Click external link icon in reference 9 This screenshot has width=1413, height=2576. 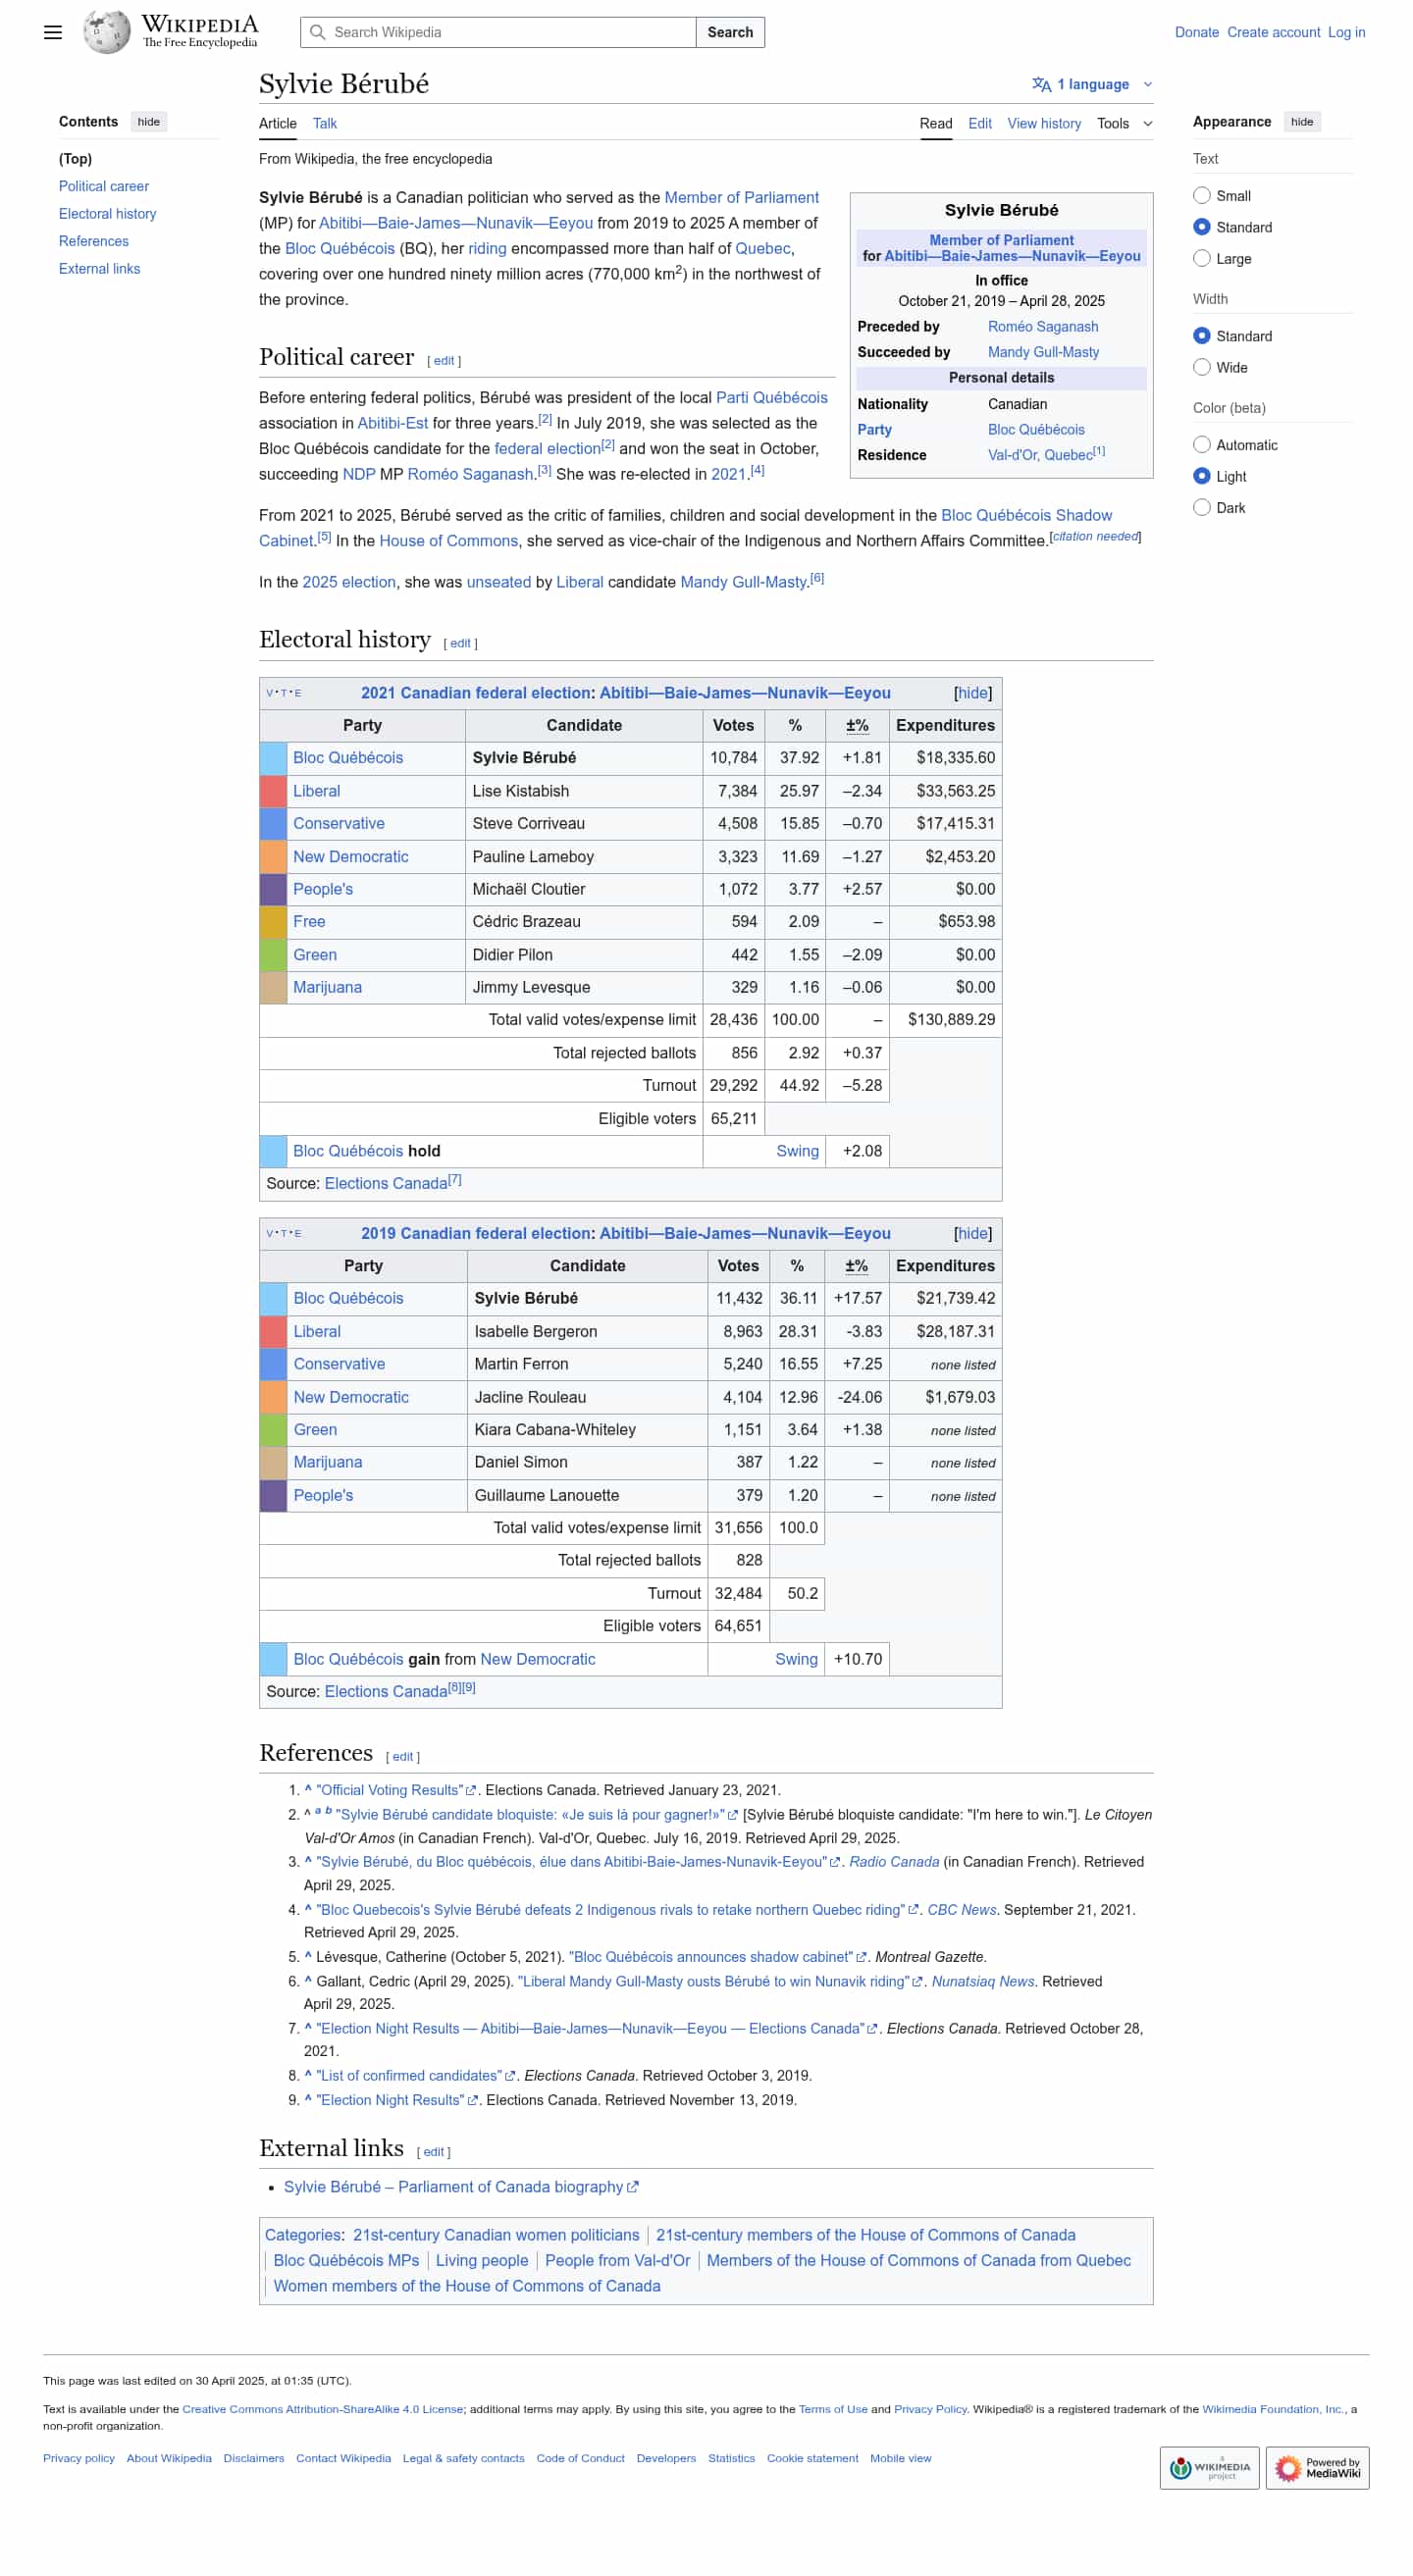click(x=473, y=2101)
